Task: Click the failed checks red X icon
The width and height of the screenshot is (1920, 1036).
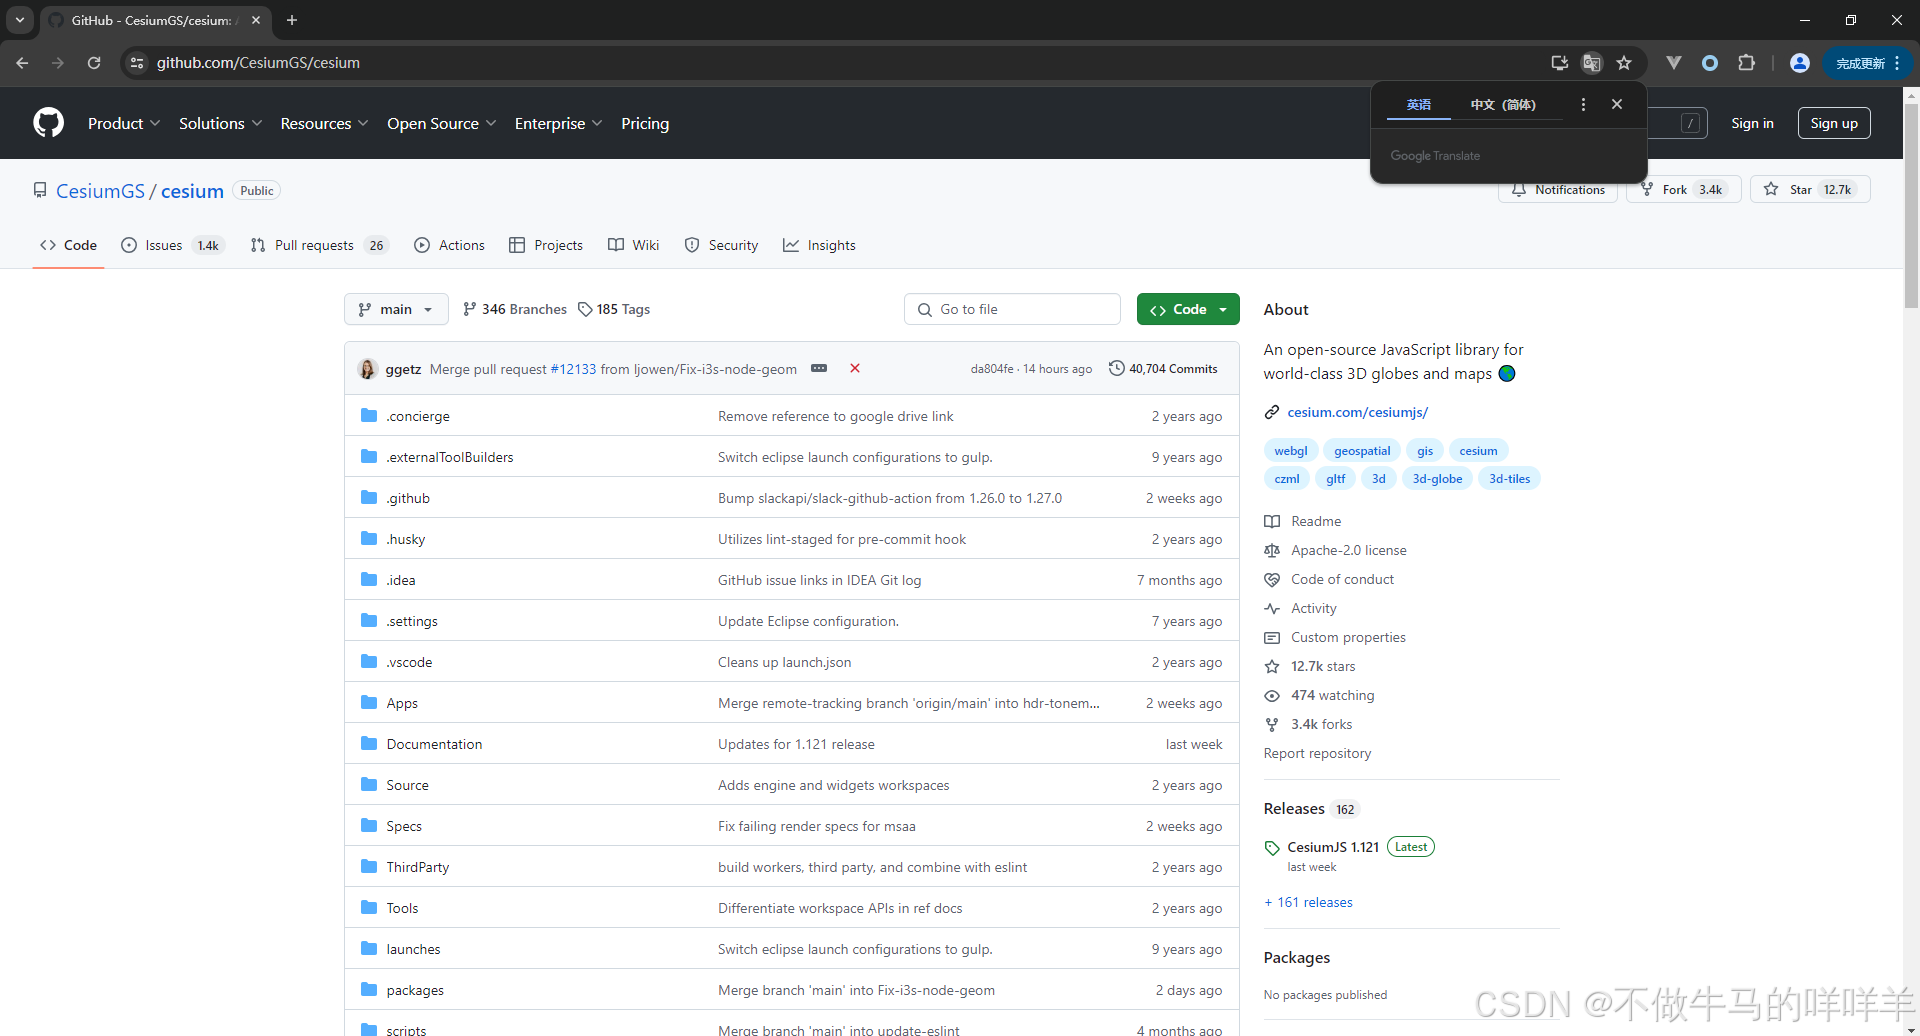Action: point(855,368)
